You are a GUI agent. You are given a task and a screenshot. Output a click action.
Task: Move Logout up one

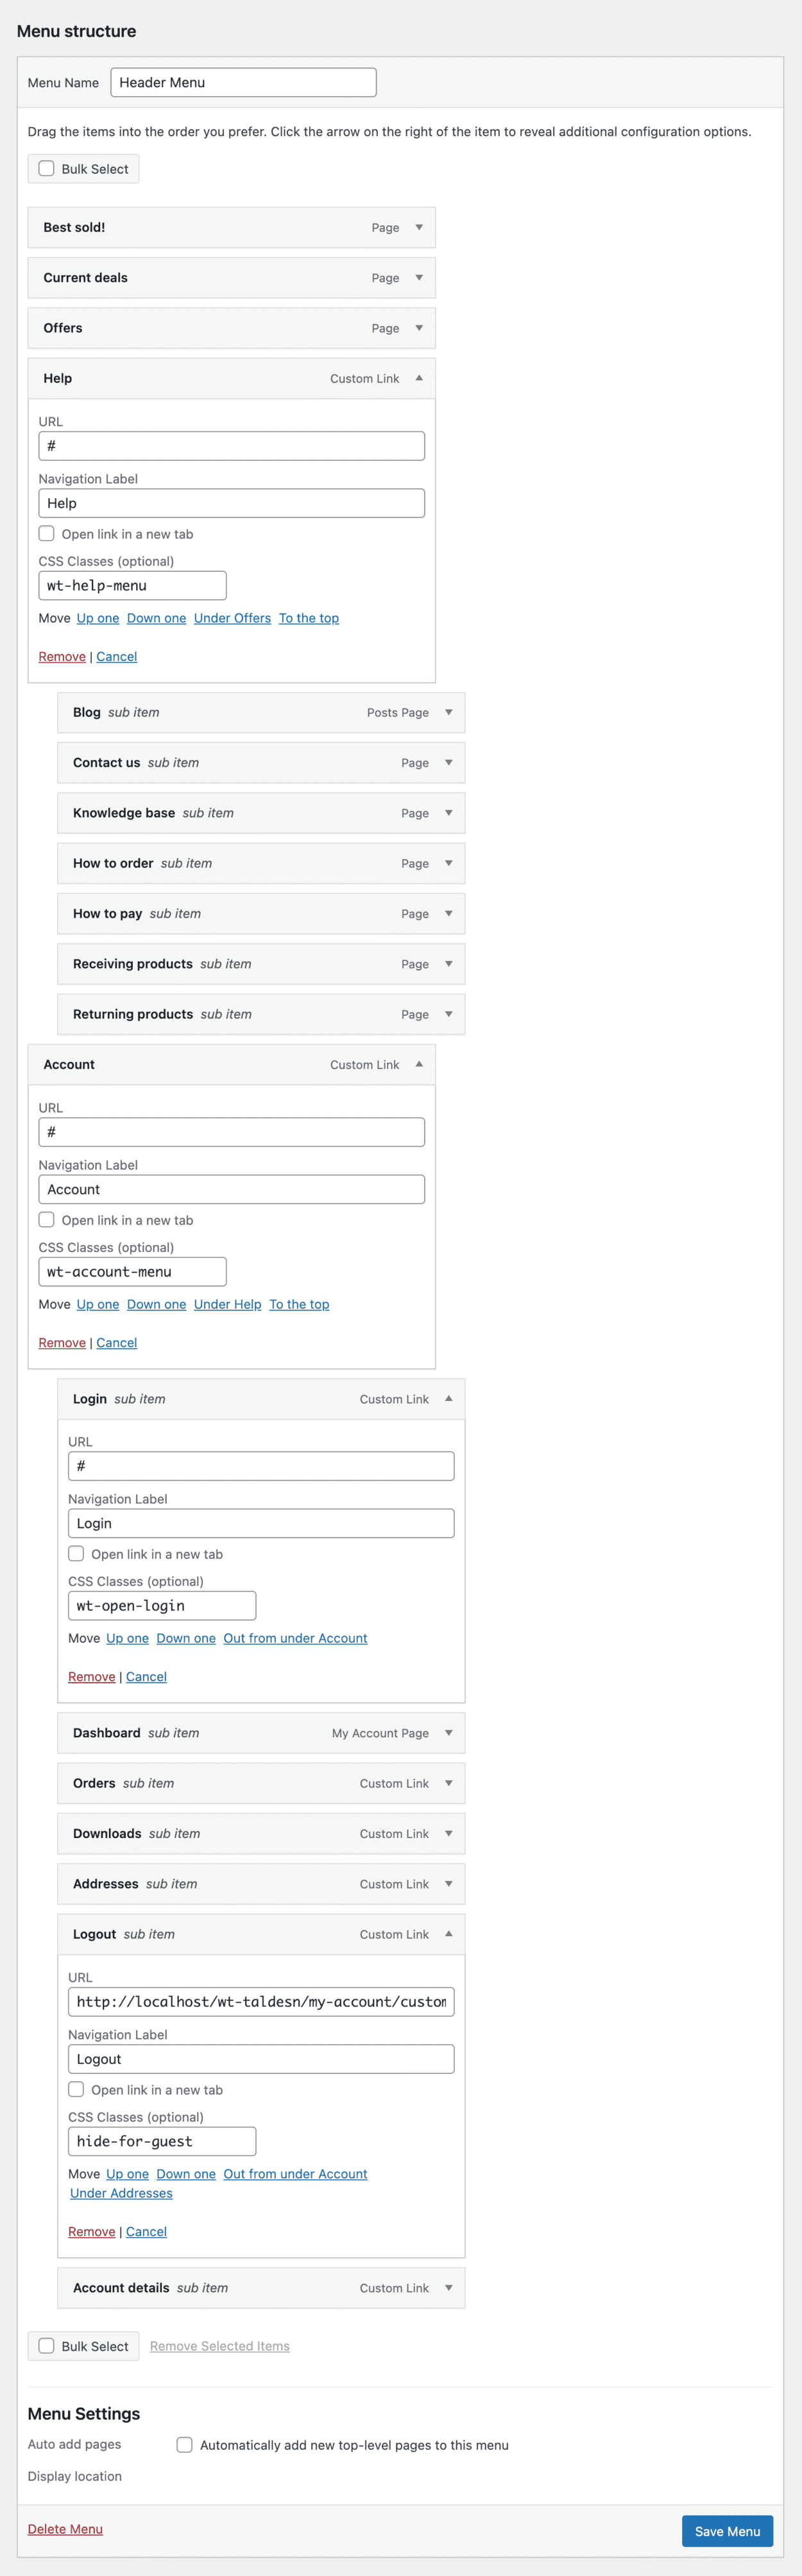127,2174
